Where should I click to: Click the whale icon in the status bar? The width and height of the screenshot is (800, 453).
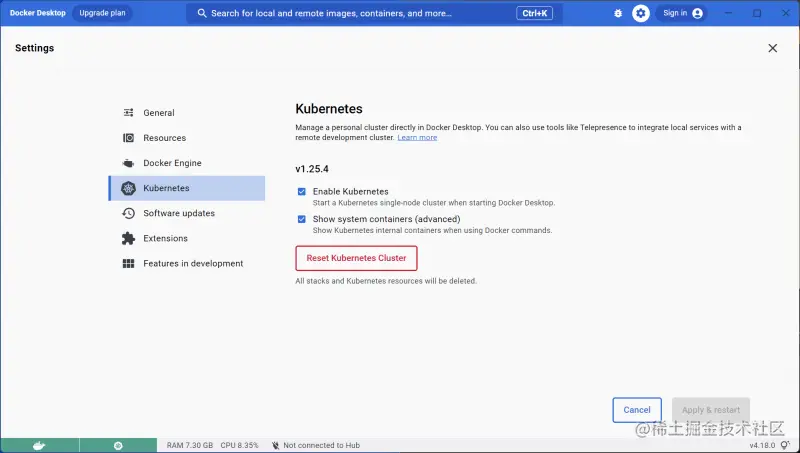pyautogui.click(x=39, y=445)
